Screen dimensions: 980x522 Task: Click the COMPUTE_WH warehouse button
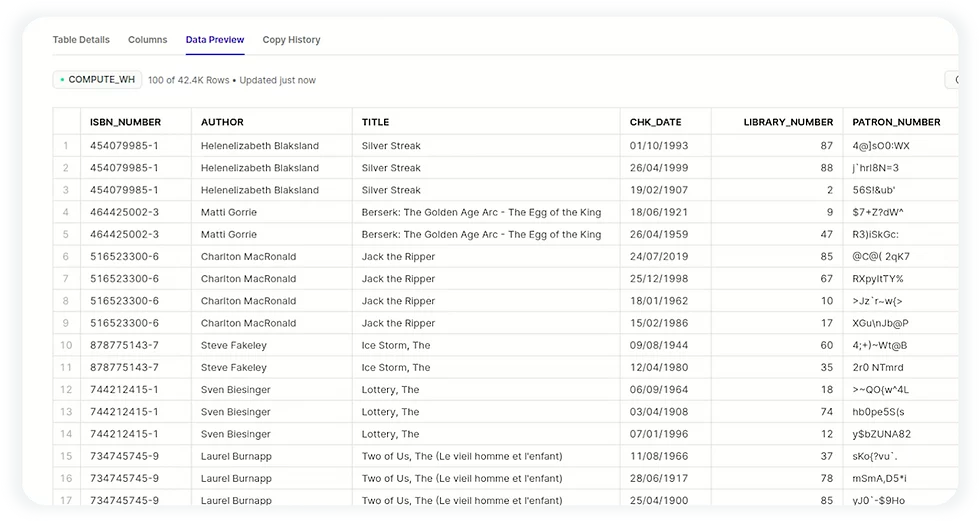click(x=98, y=79)
